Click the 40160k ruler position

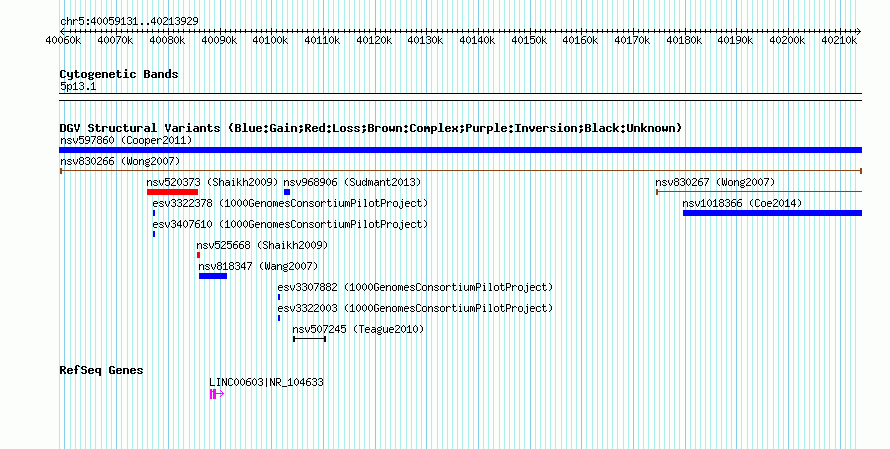pyautogui.click(x=581, y=40)
